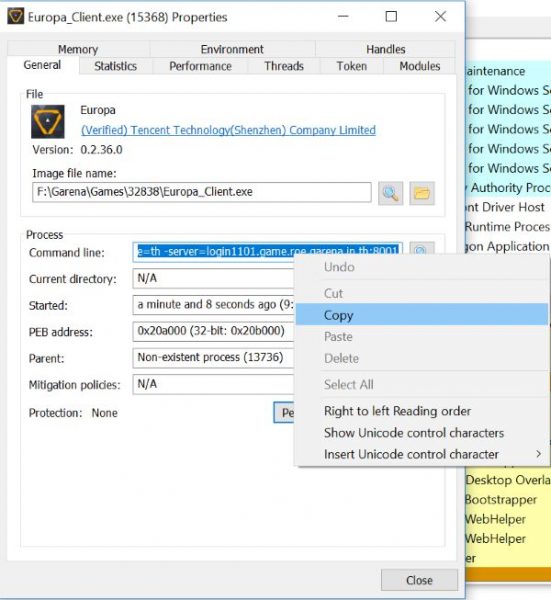
Task: Click the Started time field
Action: [x=213, y=305]
